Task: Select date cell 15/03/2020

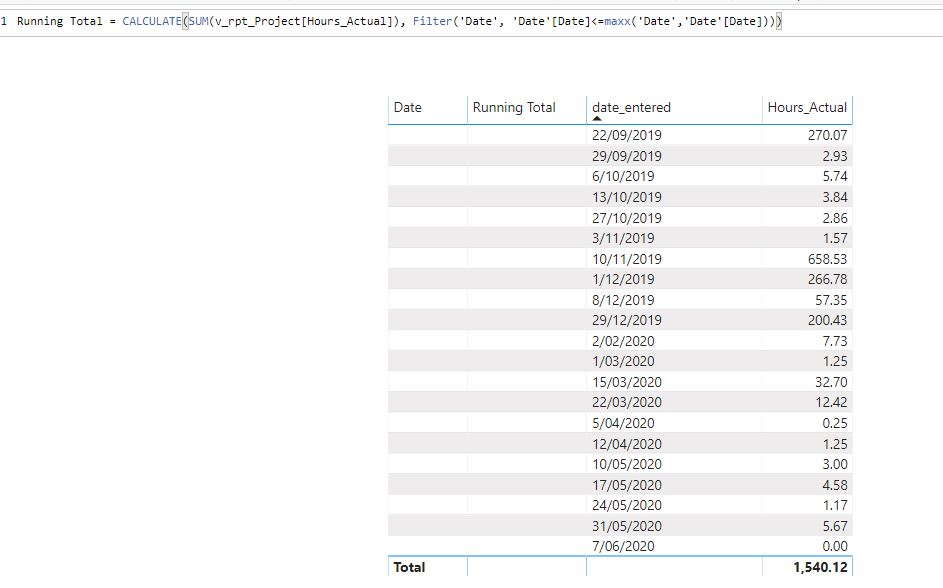Action: [x=626, y=382]
